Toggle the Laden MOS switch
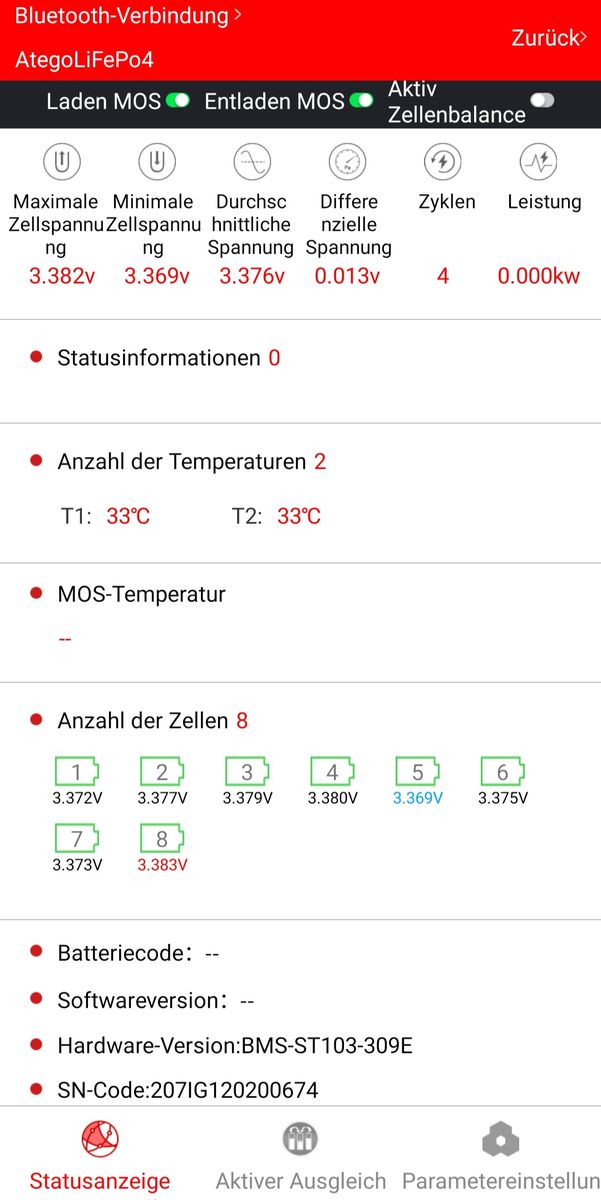Screen dimensions: 601x1200 tap(178, 101)
